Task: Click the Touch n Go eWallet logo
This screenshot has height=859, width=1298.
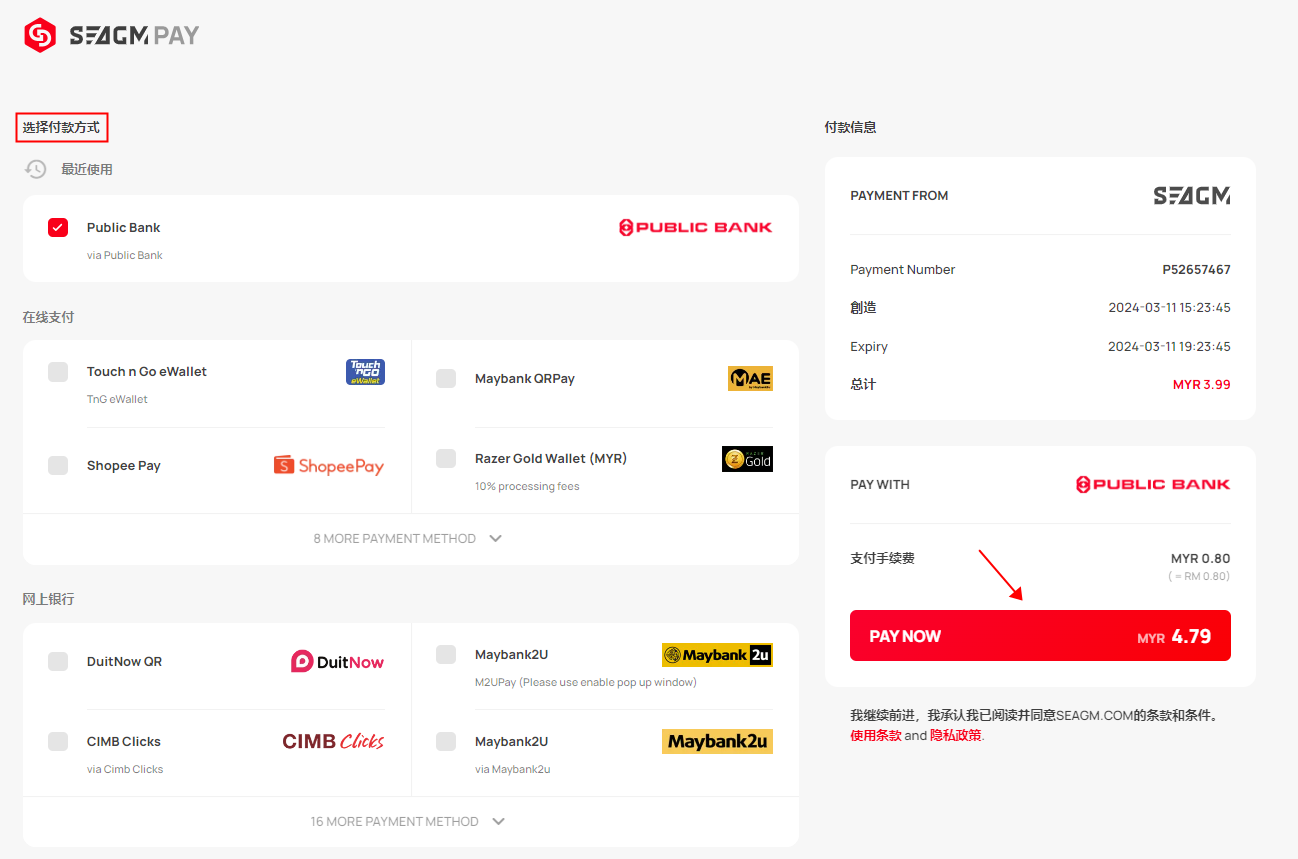Action: coord(365,372)
